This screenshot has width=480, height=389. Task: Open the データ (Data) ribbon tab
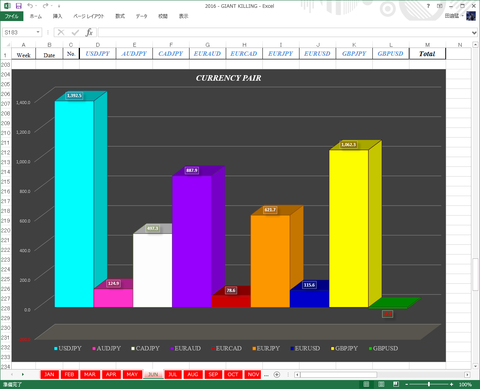point(141,16)
